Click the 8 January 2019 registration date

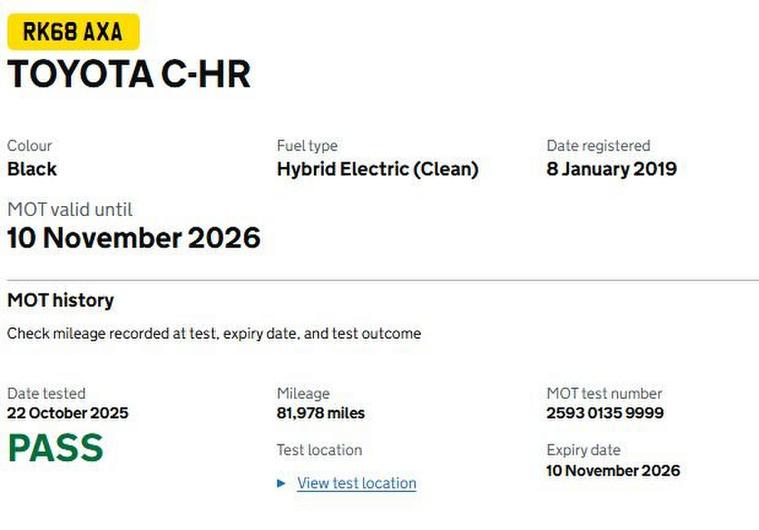[x=611, y=169]
